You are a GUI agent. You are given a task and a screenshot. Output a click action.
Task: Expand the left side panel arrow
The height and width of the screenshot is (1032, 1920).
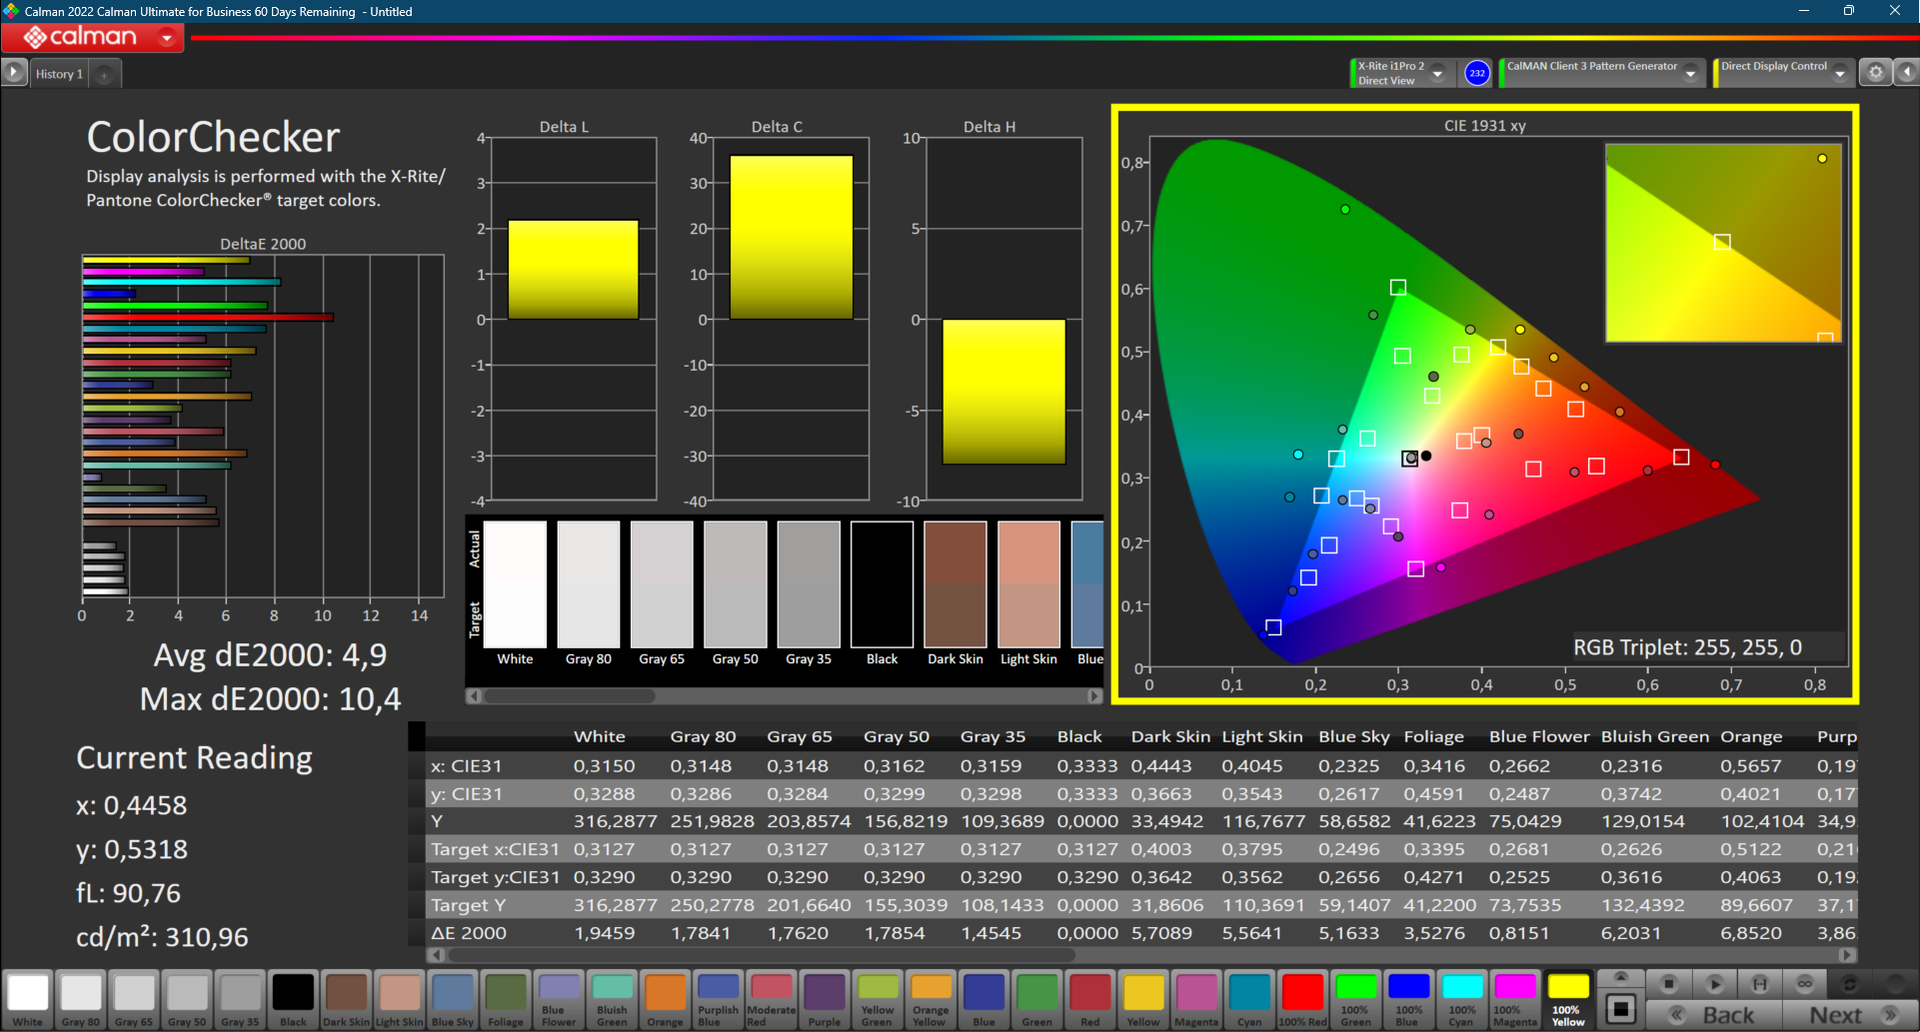13,73
